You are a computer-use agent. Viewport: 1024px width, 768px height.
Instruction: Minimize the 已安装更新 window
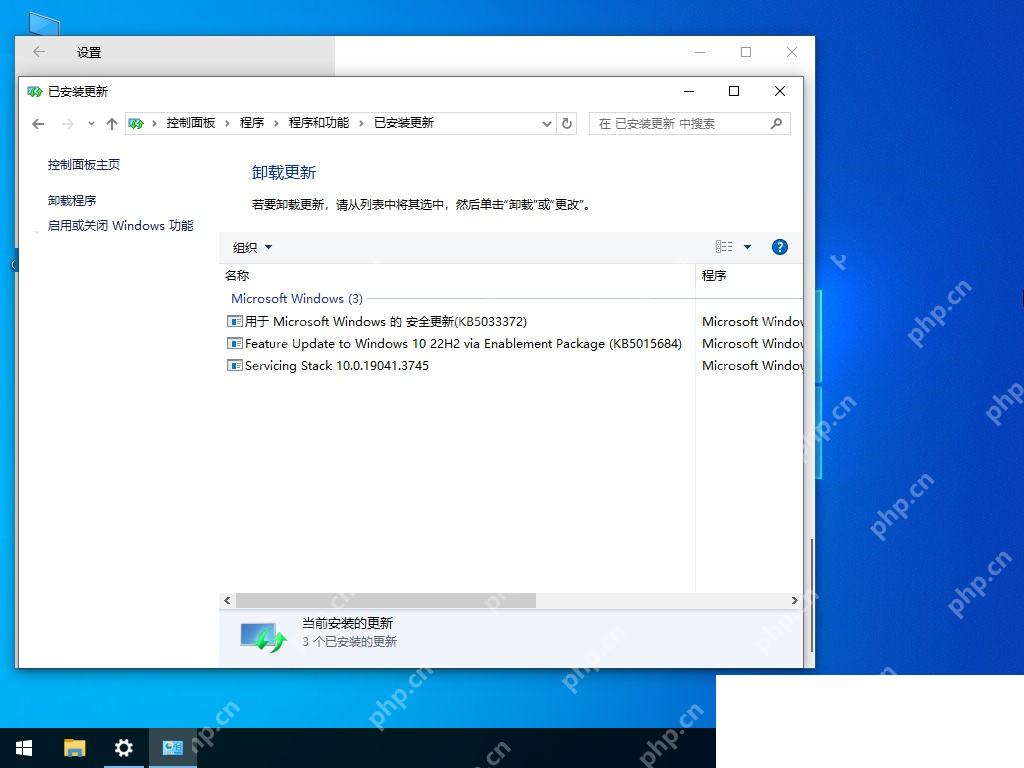[688, 91]
